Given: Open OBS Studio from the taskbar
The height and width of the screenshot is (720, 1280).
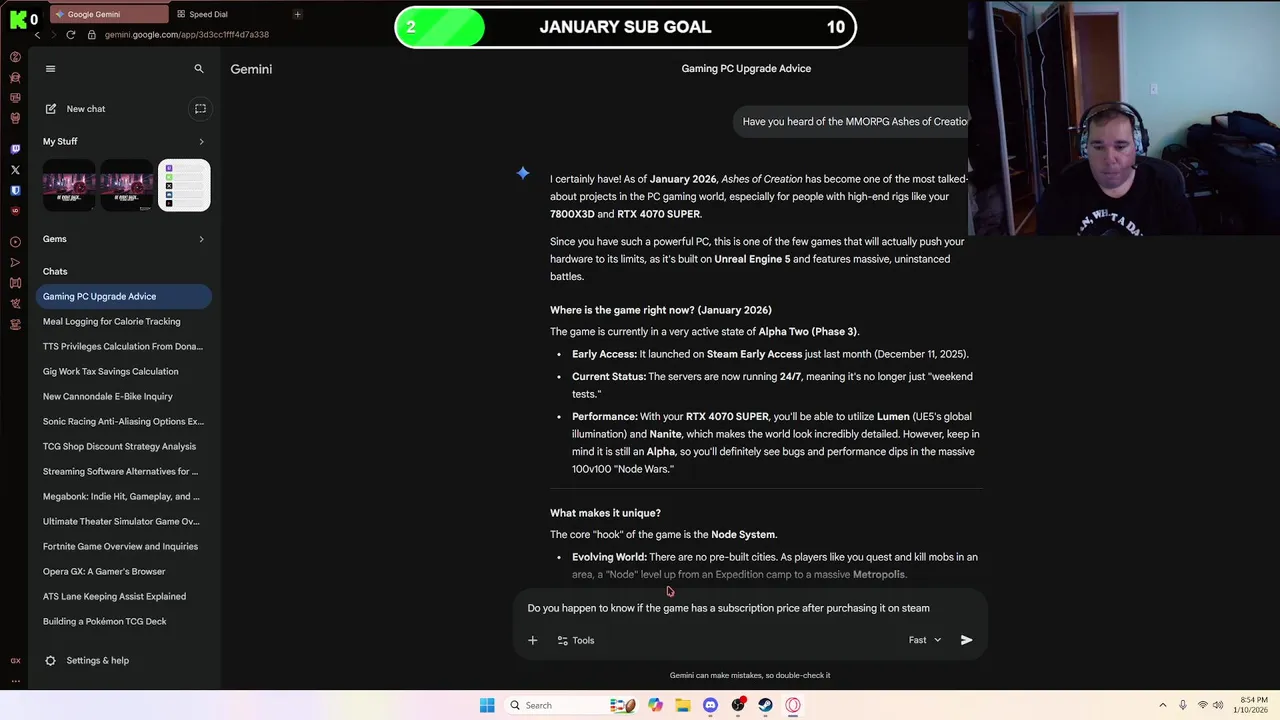Looking at the screenshot, I should 738,705.
